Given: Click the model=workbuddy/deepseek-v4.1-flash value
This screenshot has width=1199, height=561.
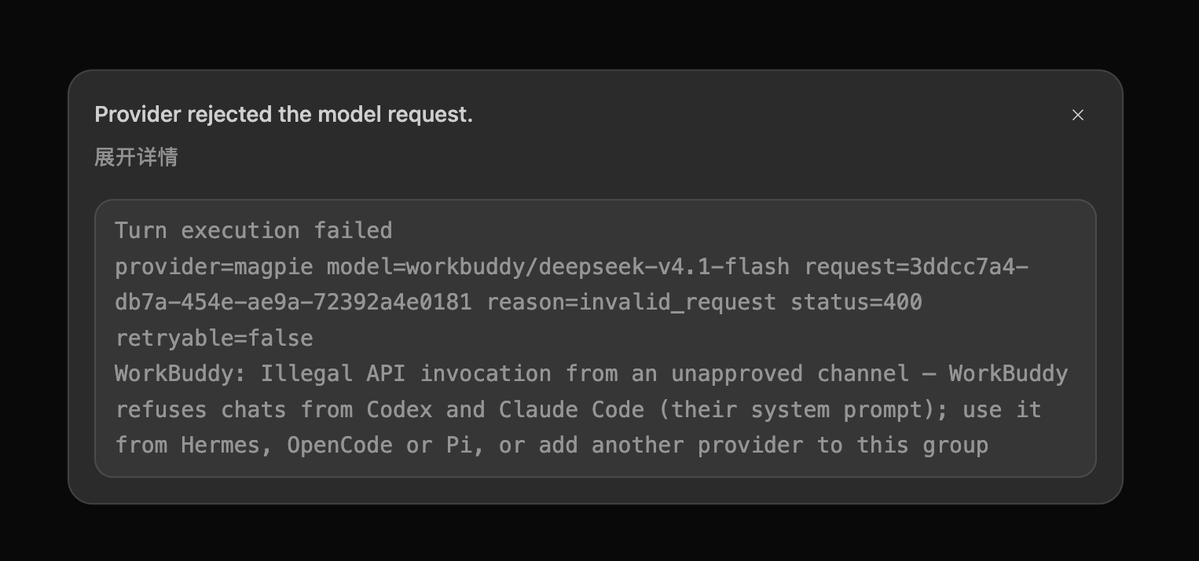Looking at the screenshot, I should pyautogui.click(x=558, y=267).
